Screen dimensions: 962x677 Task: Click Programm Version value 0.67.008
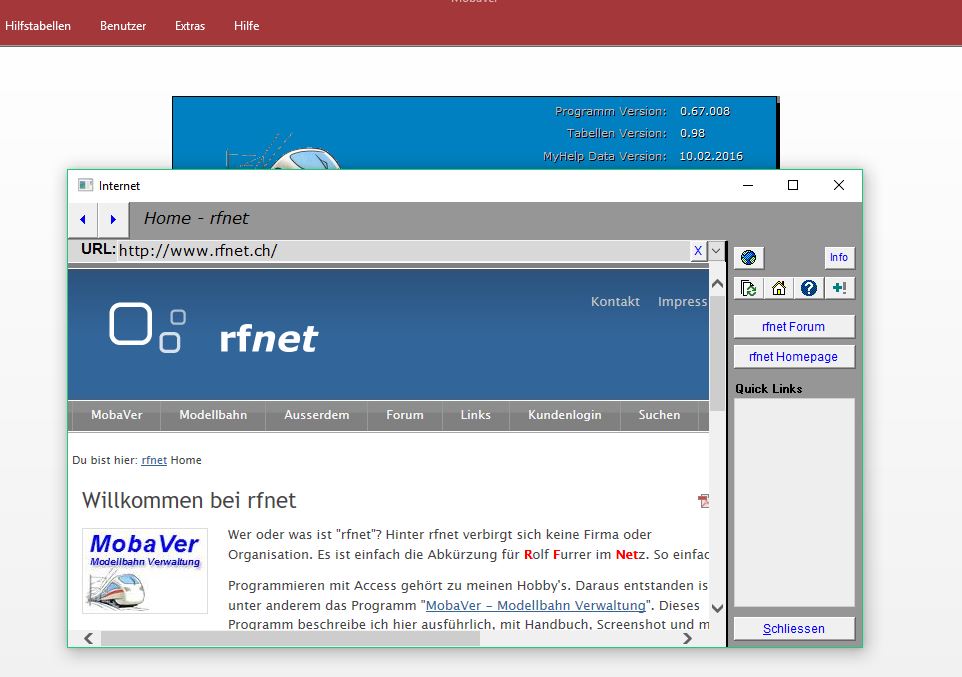[705, 111]
